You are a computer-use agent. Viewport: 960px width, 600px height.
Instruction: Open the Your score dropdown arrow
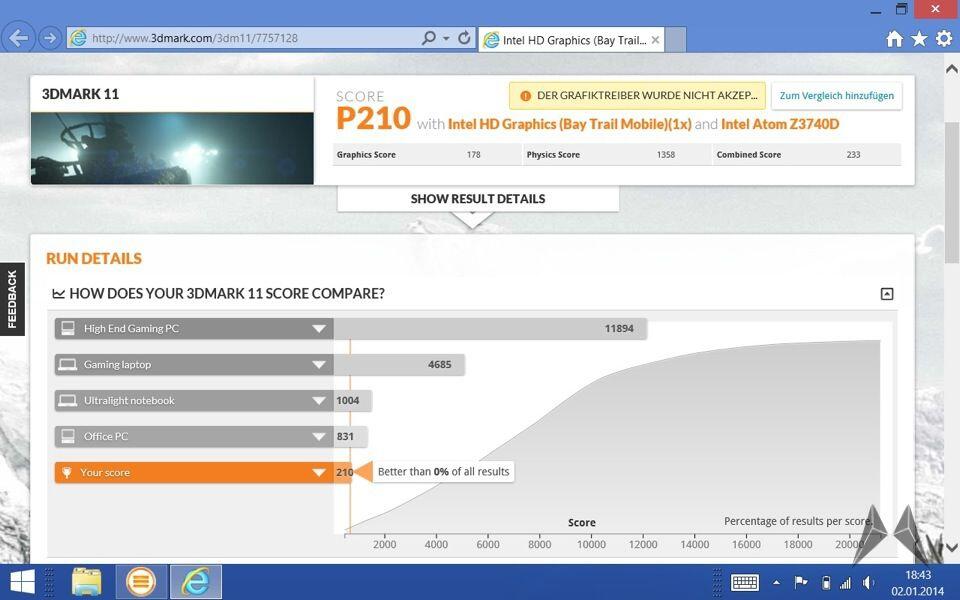coord(319,473)
